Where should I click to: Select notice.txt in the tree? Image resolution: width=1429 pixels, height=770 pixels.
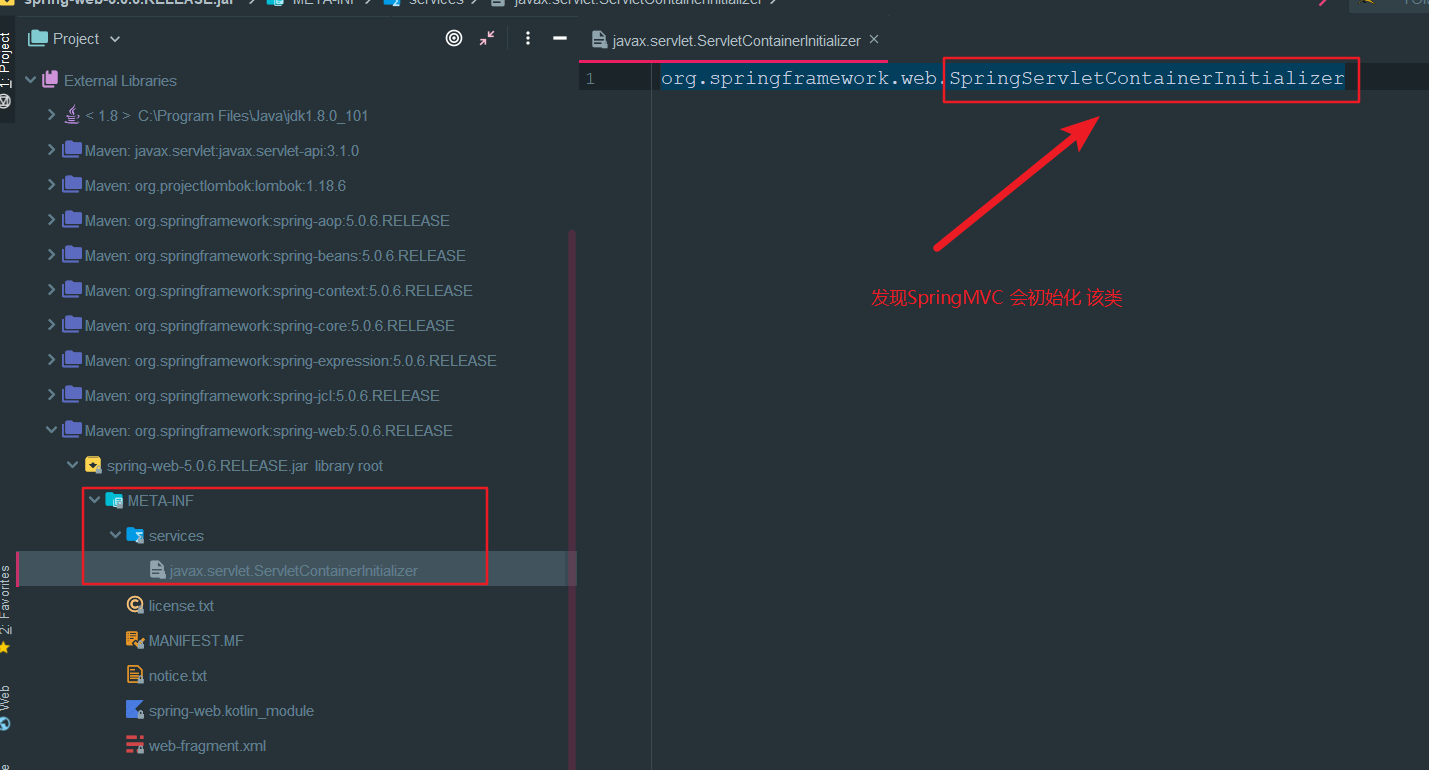click(178, 676)
